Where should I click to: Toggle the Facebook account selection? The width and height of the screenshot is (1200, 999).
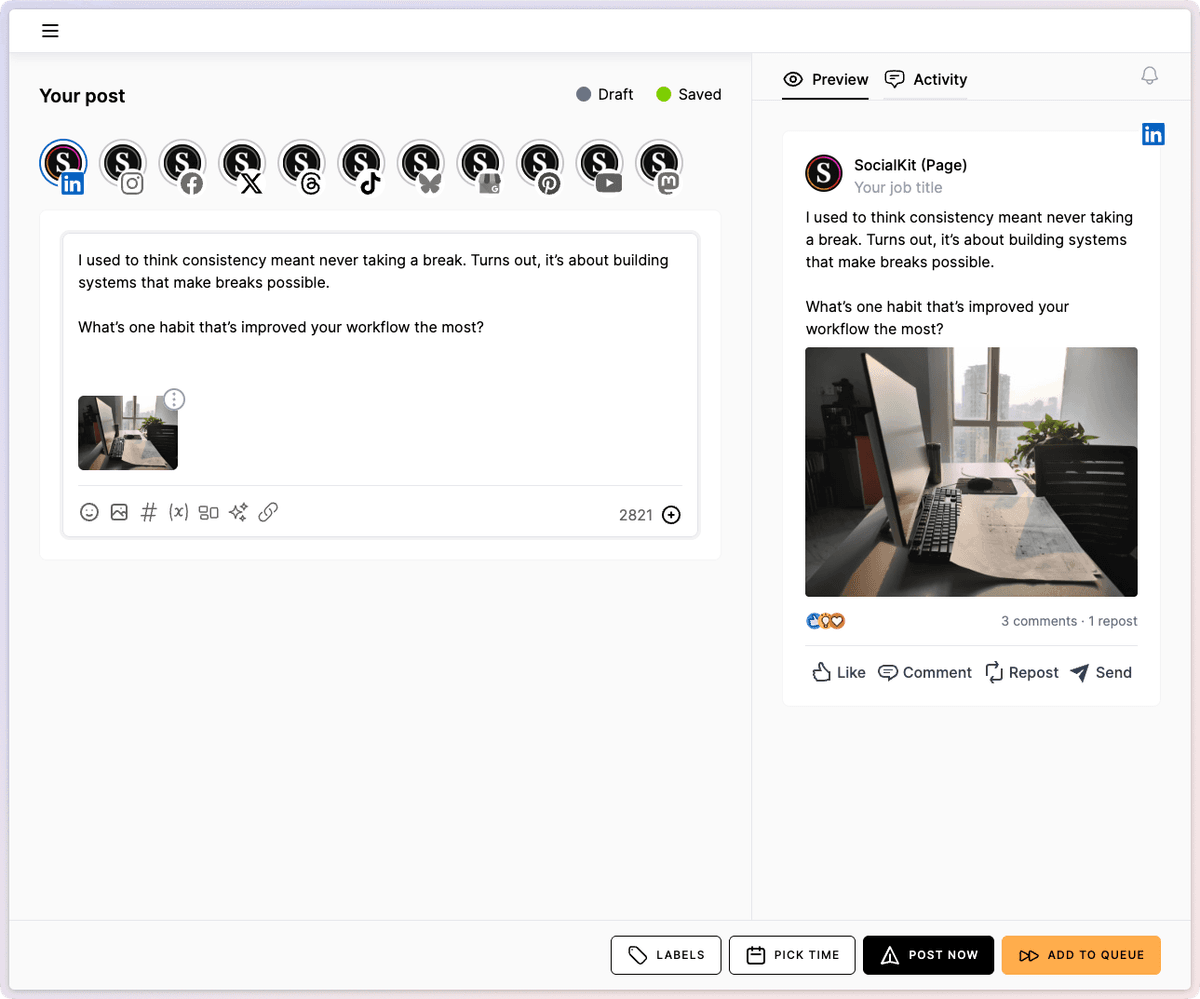click(x=183, y=165)
